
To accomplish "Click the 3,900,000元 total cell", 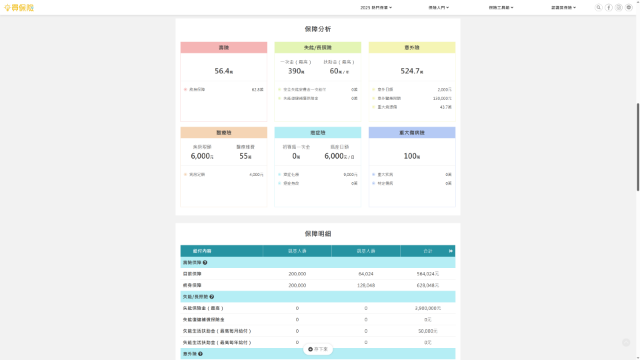I will point(427,308).
